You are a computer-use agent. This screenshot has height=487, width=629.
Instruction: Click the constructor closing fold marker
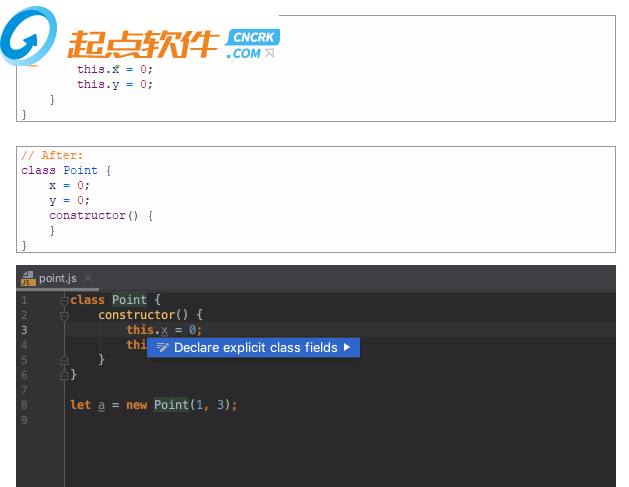click(64, 360)
